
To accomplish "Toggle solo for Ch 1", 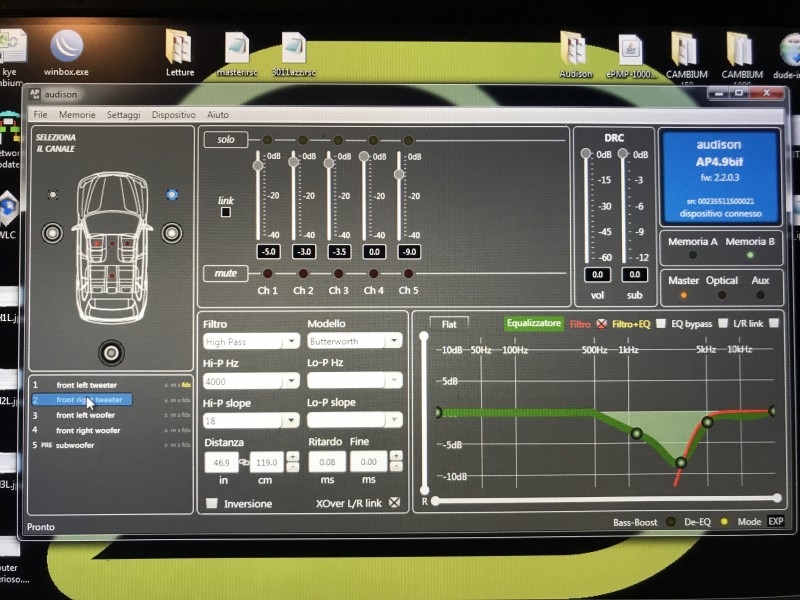I will click(267, 140).
